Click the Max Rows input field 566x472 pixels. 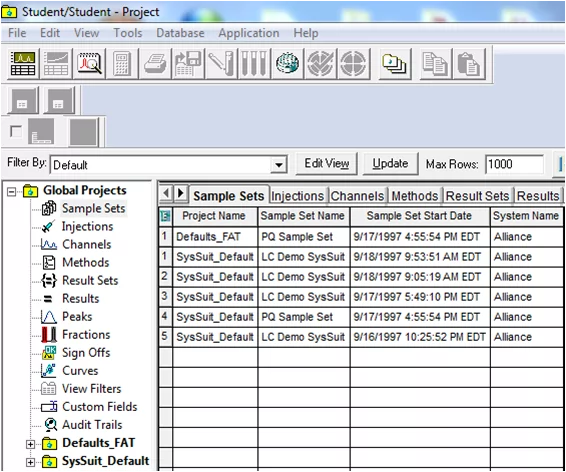(x=514, y=165)
